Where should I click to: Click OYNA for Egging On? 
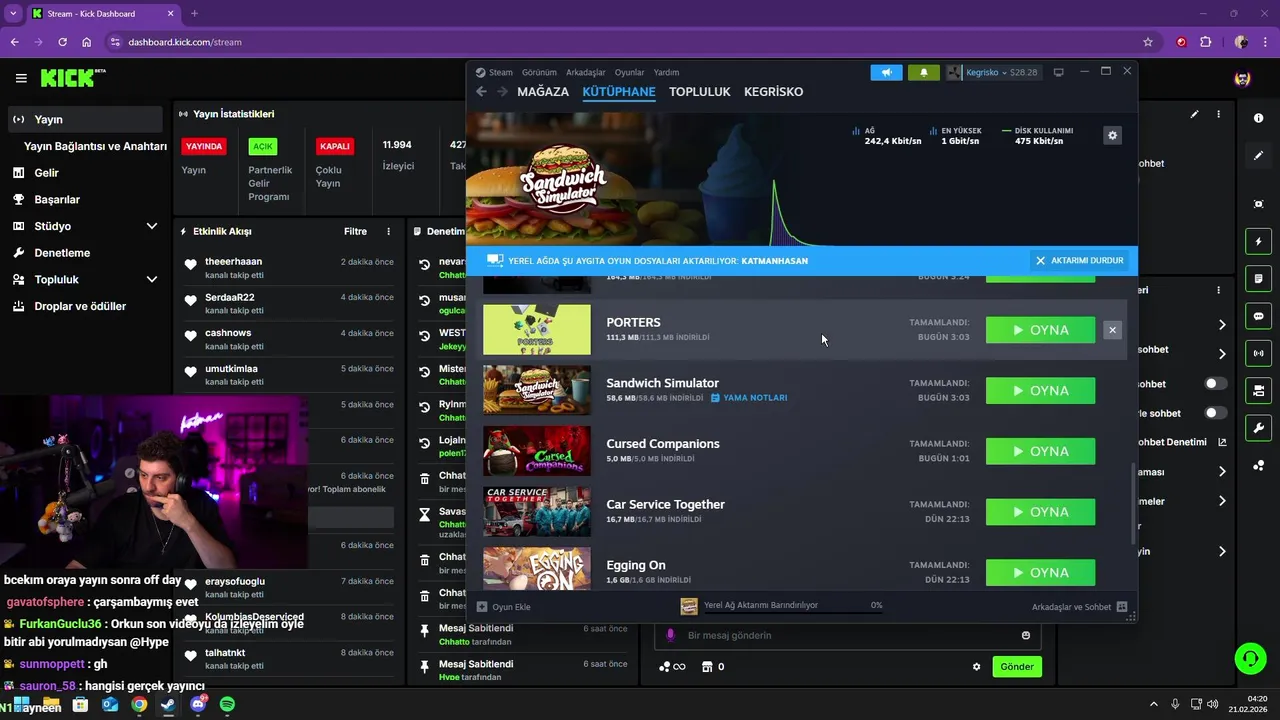(x=1040, y=573)
